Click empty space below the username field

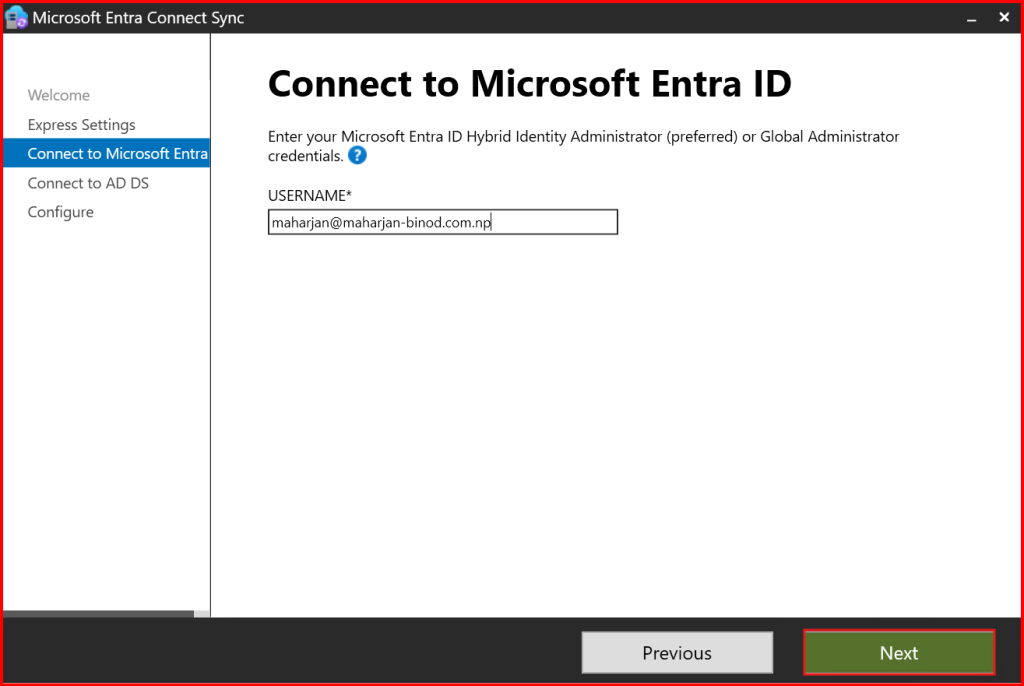pyautogui.click(x=600, y=400)
